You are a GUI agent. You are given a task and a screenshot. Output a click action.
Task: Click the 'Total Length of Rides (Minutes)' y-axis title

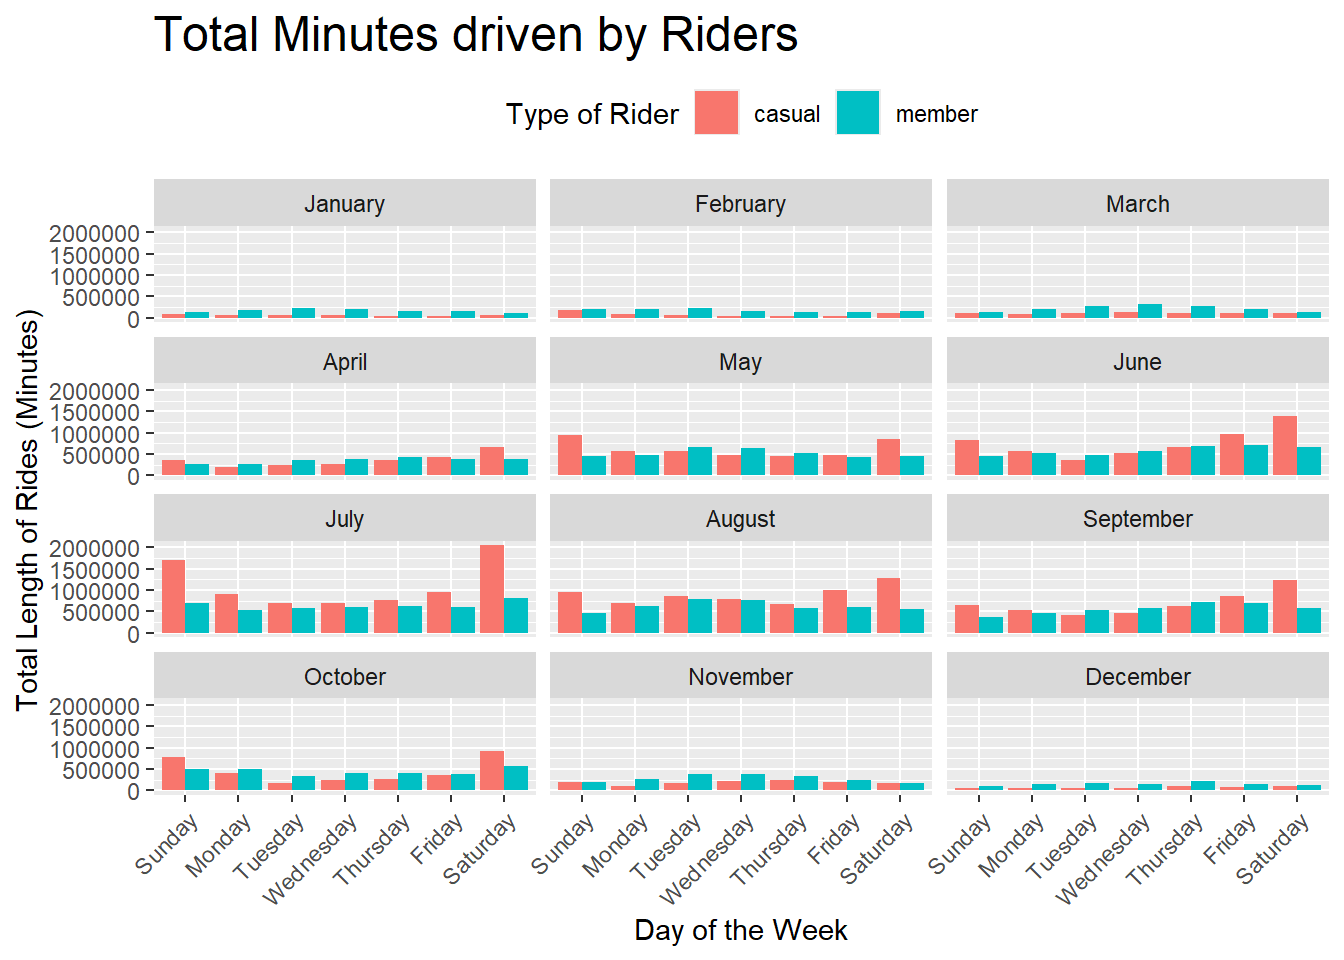[x=28, y=510]
